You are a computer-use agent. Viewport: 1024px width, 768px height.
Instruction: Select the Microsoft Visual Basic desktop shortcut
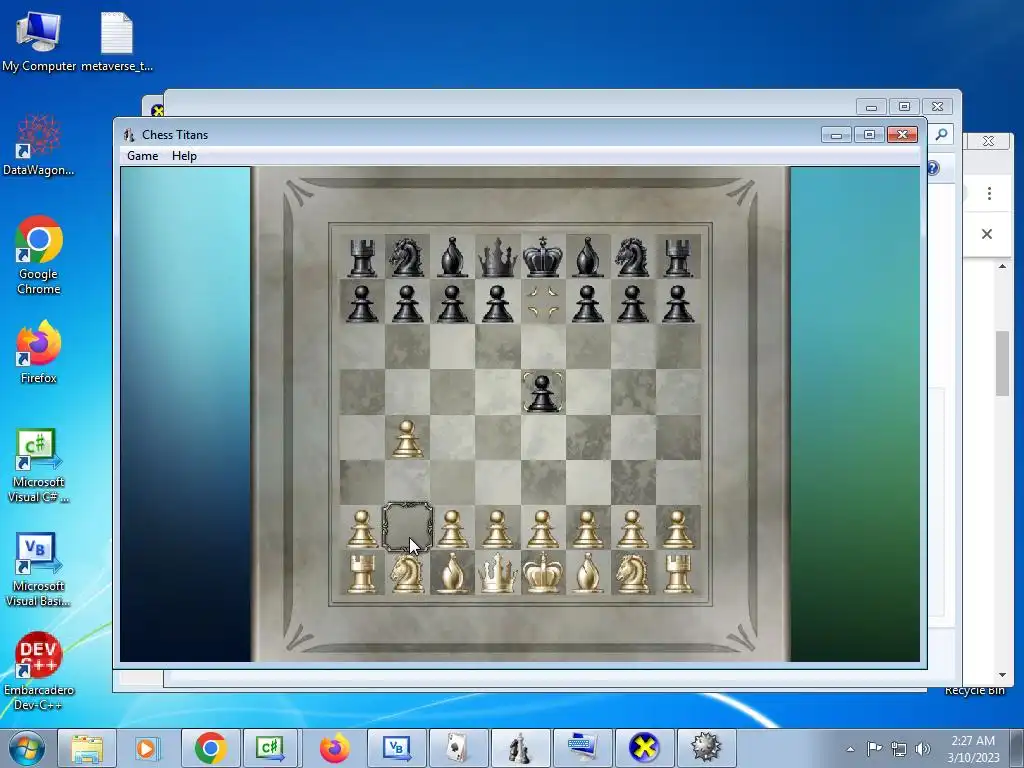click(x=39, y=569)
